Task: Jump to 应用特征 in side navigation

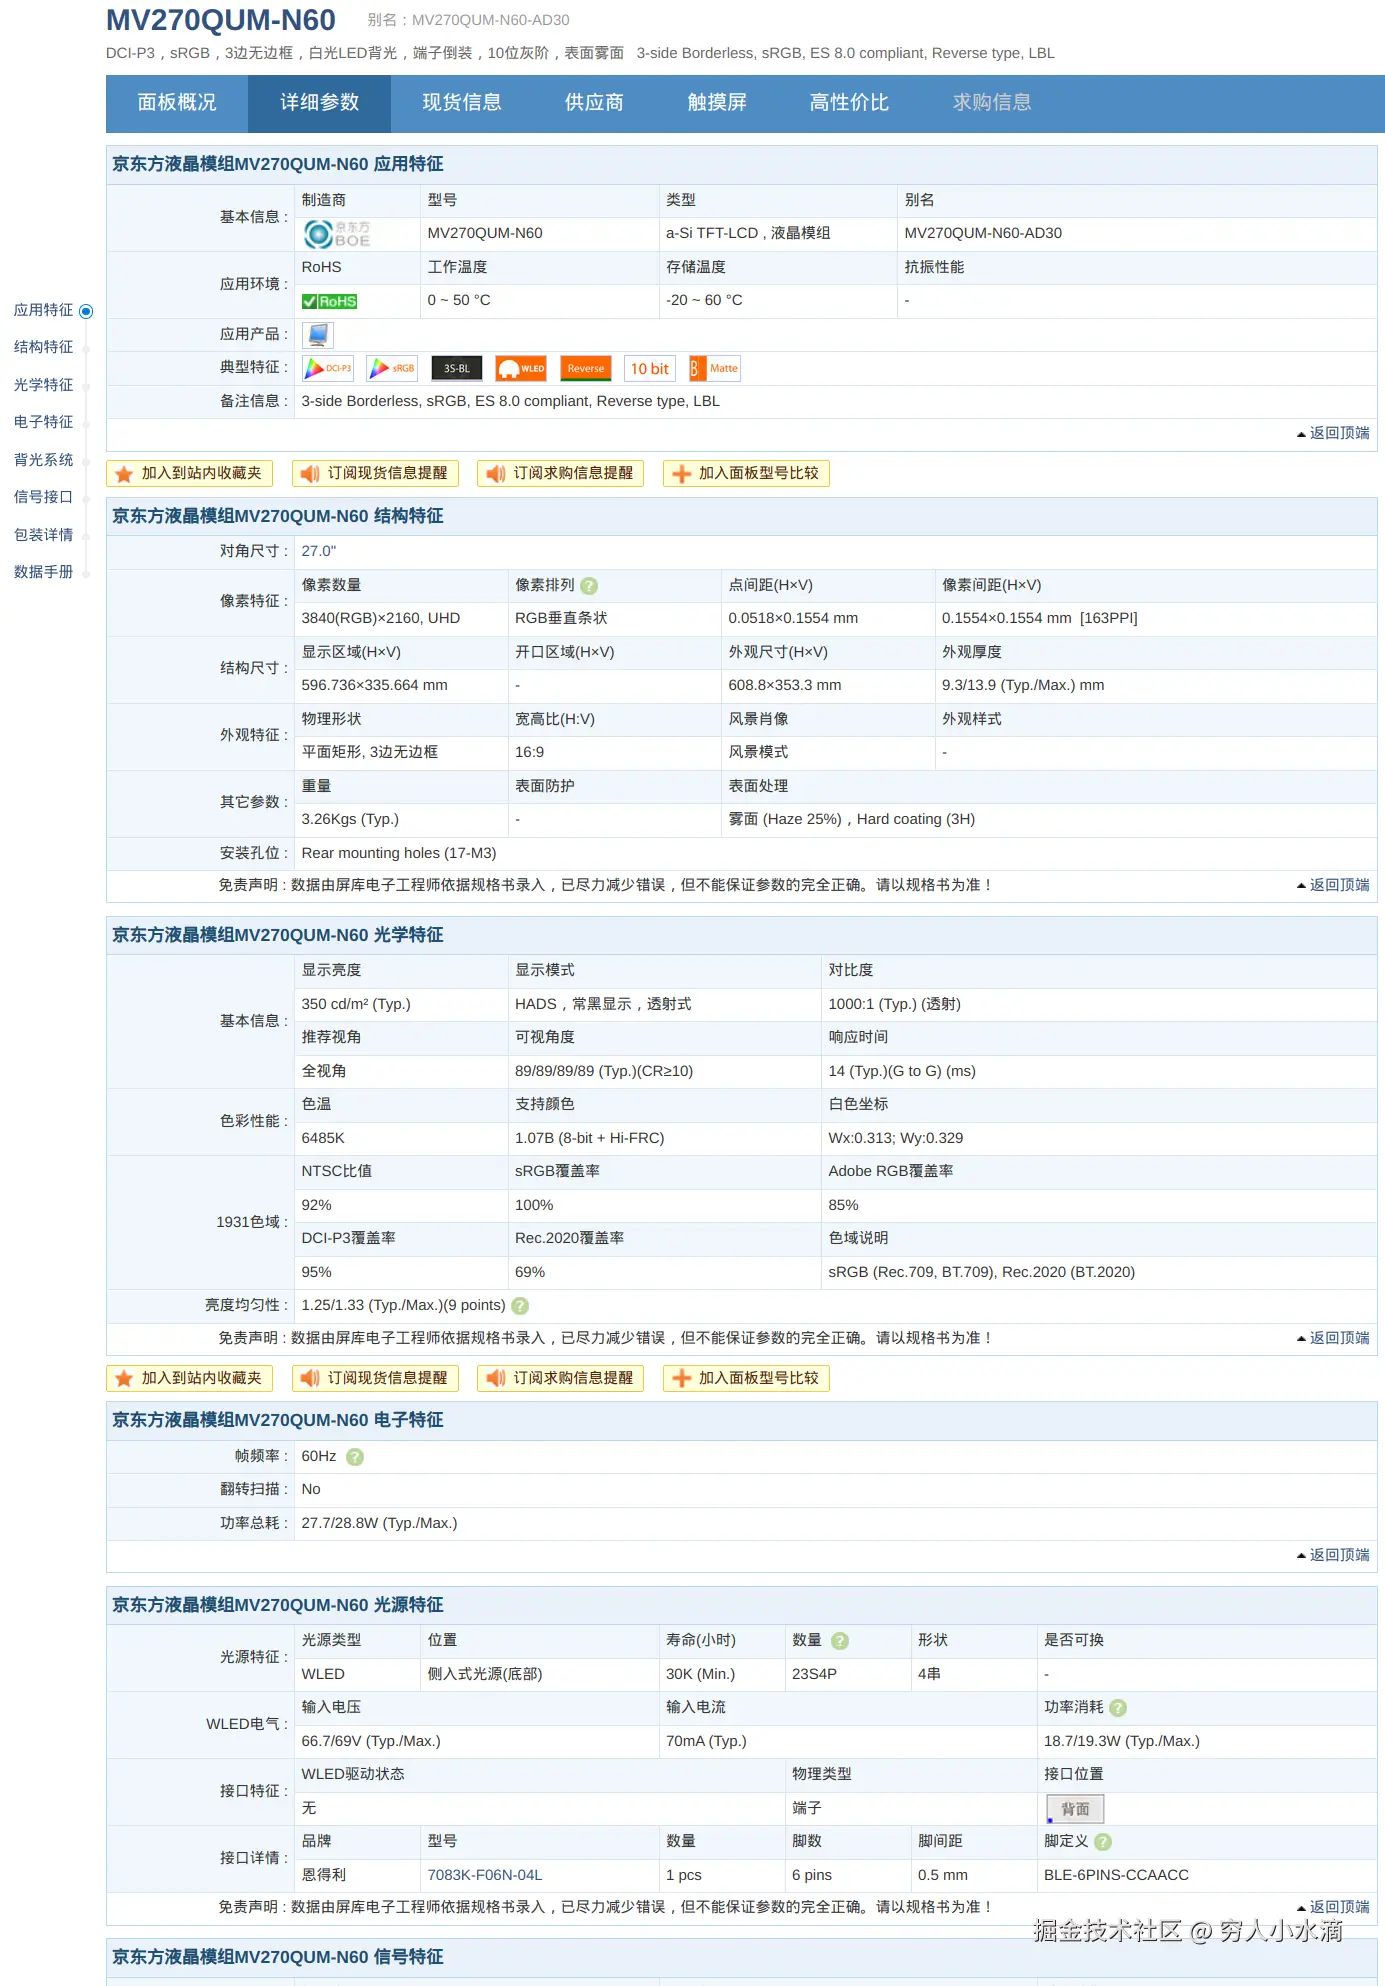Action: (44, 310)
